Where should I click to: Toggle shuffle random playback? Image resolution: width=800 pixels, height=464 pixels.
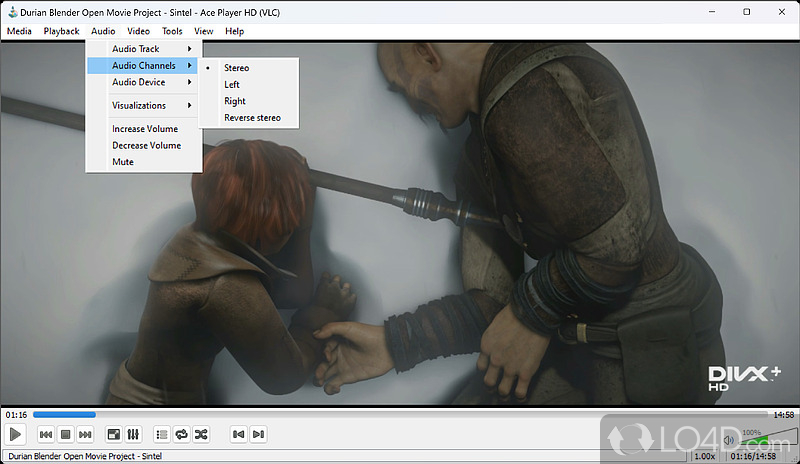pos(201,434)
